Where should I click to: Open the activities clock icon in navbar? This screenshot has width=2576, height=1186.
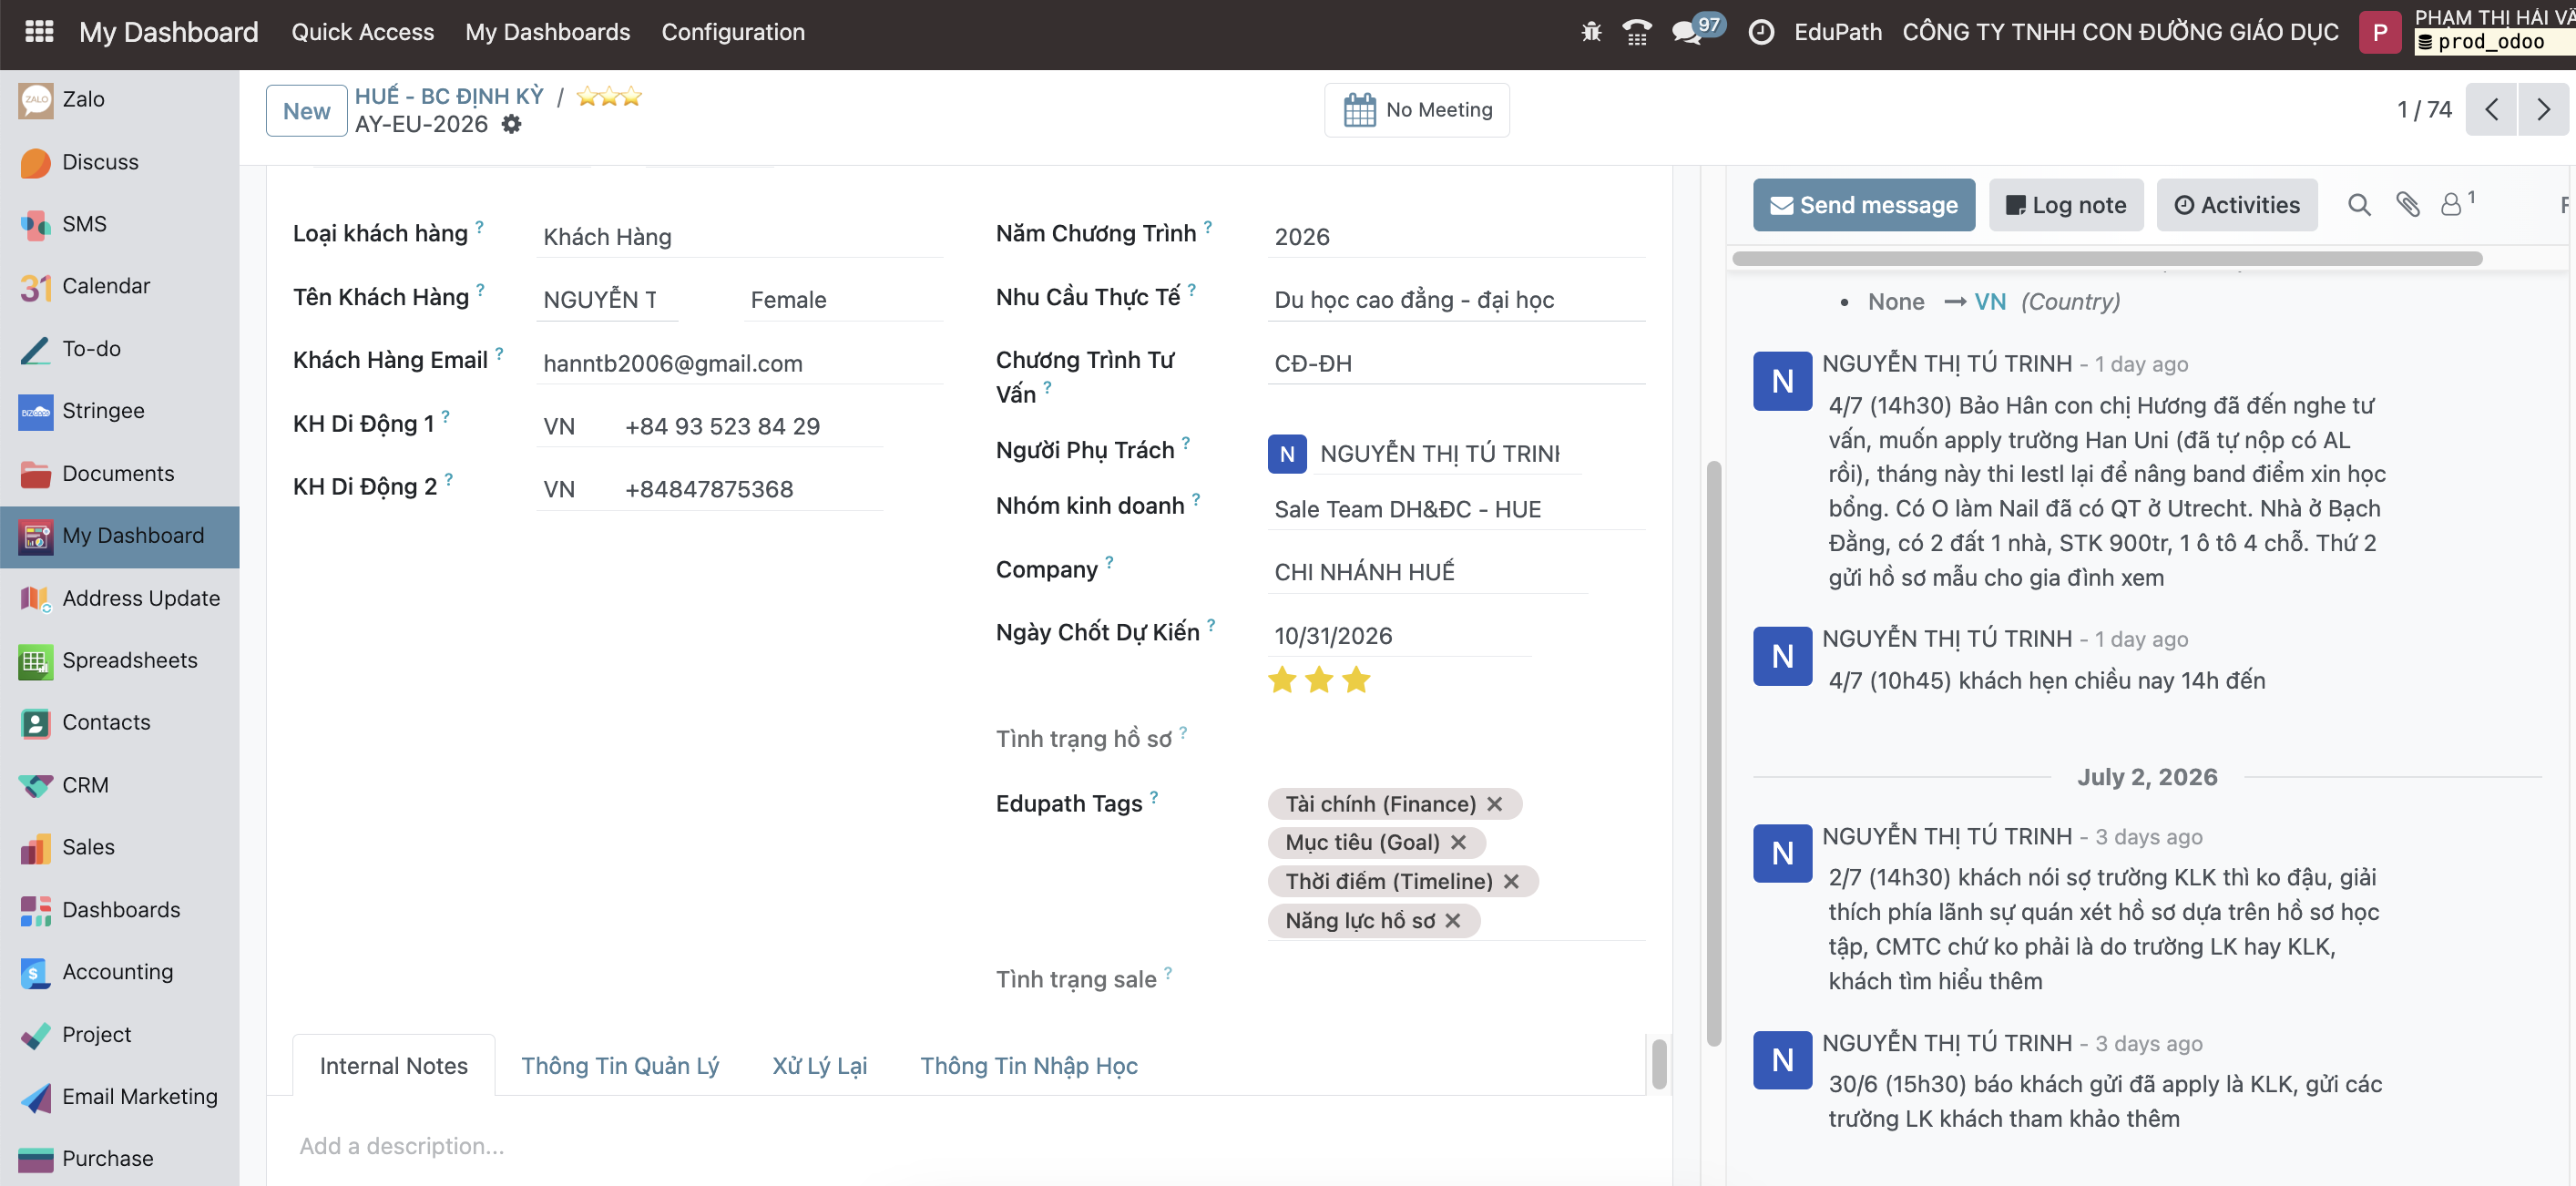(1761, 32)
